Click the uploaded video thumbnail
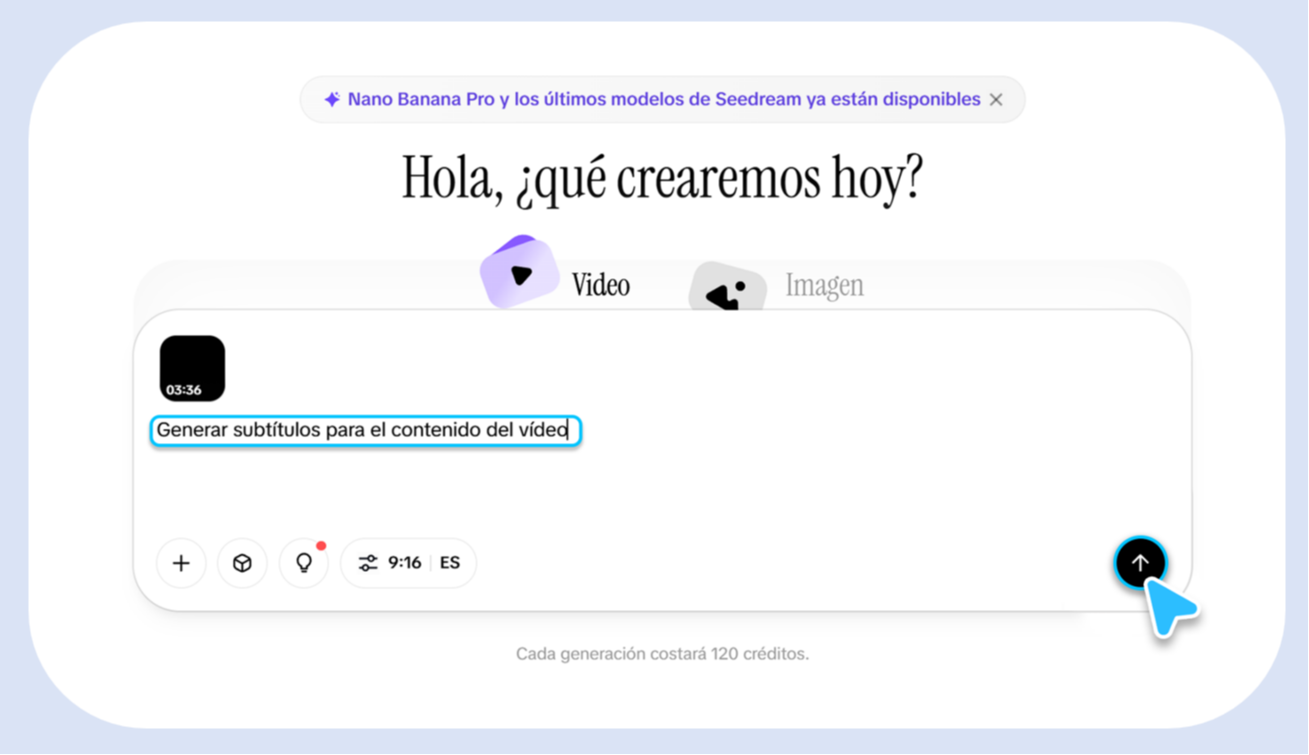Viewport: 1309px width, 755px height. pos(192,367)
